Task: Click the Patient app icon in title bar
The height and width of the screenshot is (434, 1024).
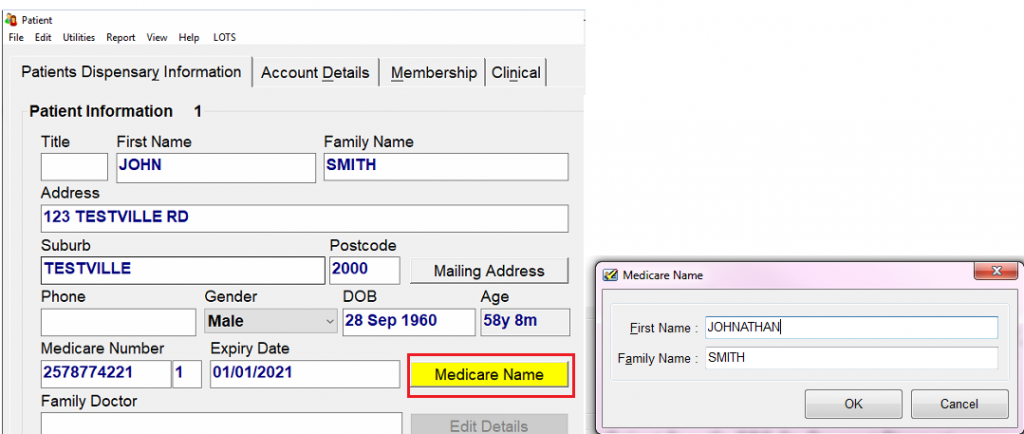Action: coord(11,19)
